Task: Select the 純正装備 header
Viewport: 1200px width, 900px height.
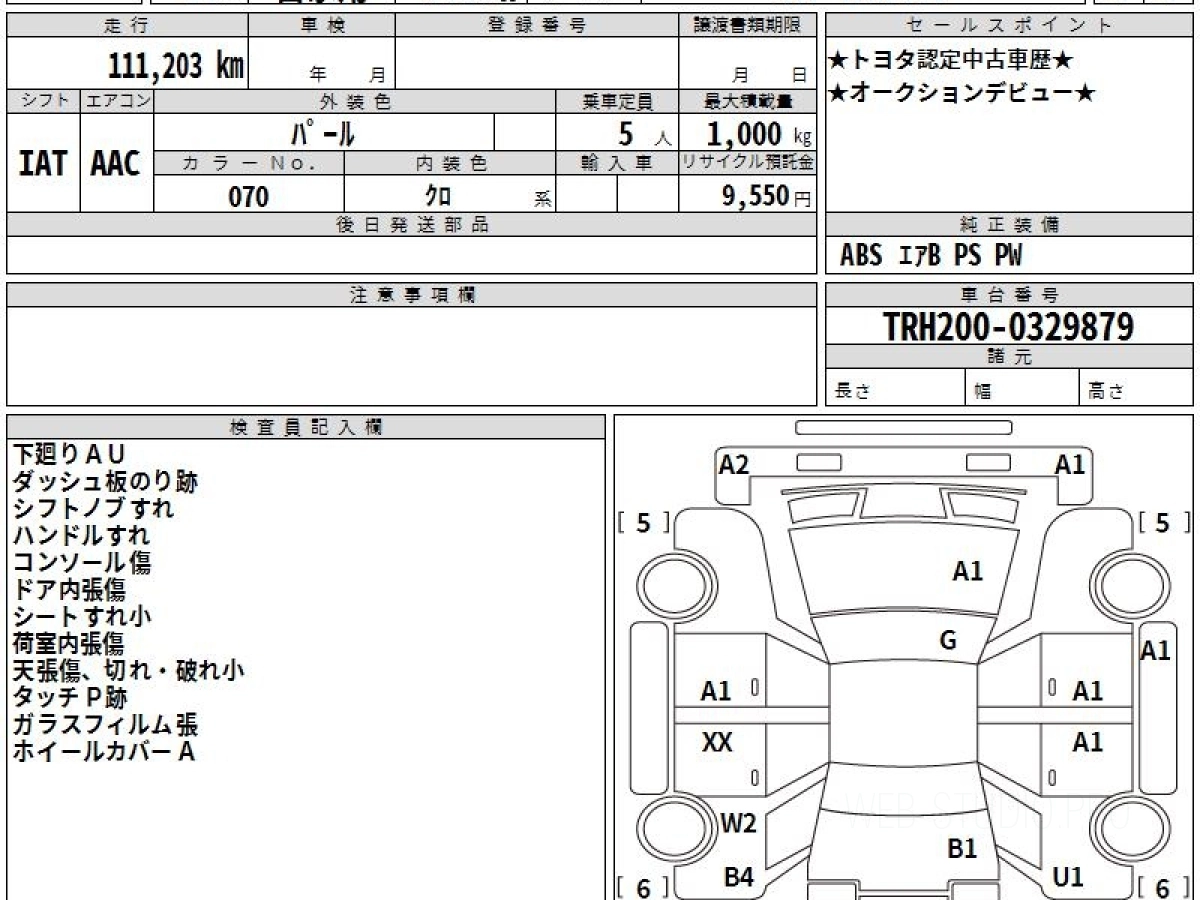Action: 1009,225
